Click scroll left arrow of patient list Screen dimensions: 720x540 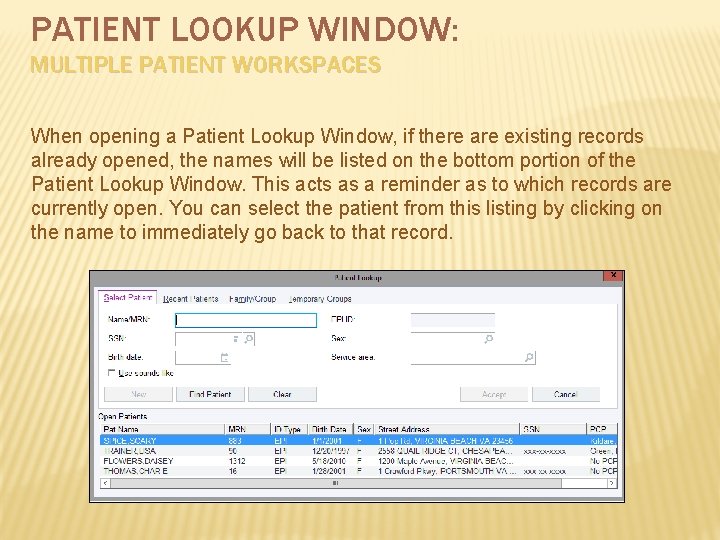click(x=106, y=483)
